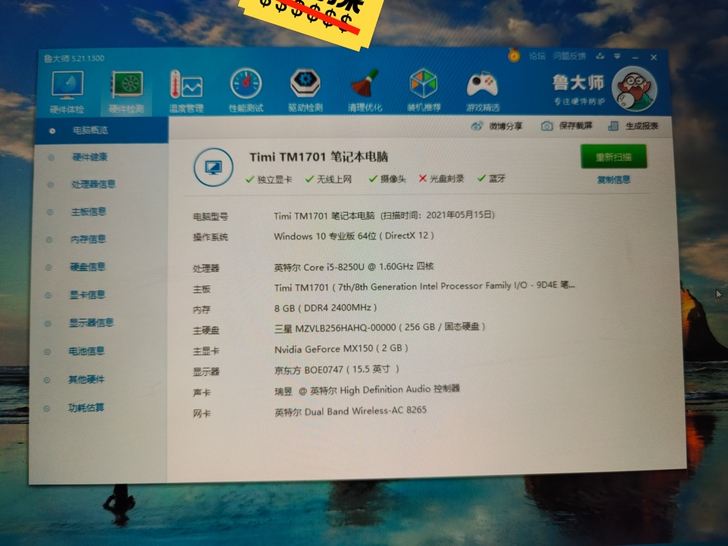Viewport: 728px width, 546px height.
Task: Click the 7th/8th Generation Intel motherboard value
Action: [424, 286]
